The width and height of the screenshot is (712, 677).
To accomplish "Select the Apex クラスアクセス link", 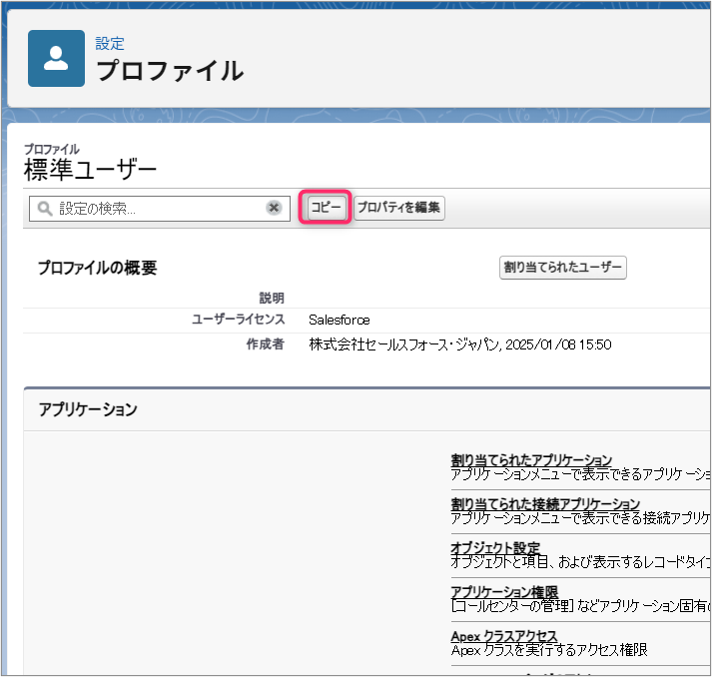I will pos(504,636).
